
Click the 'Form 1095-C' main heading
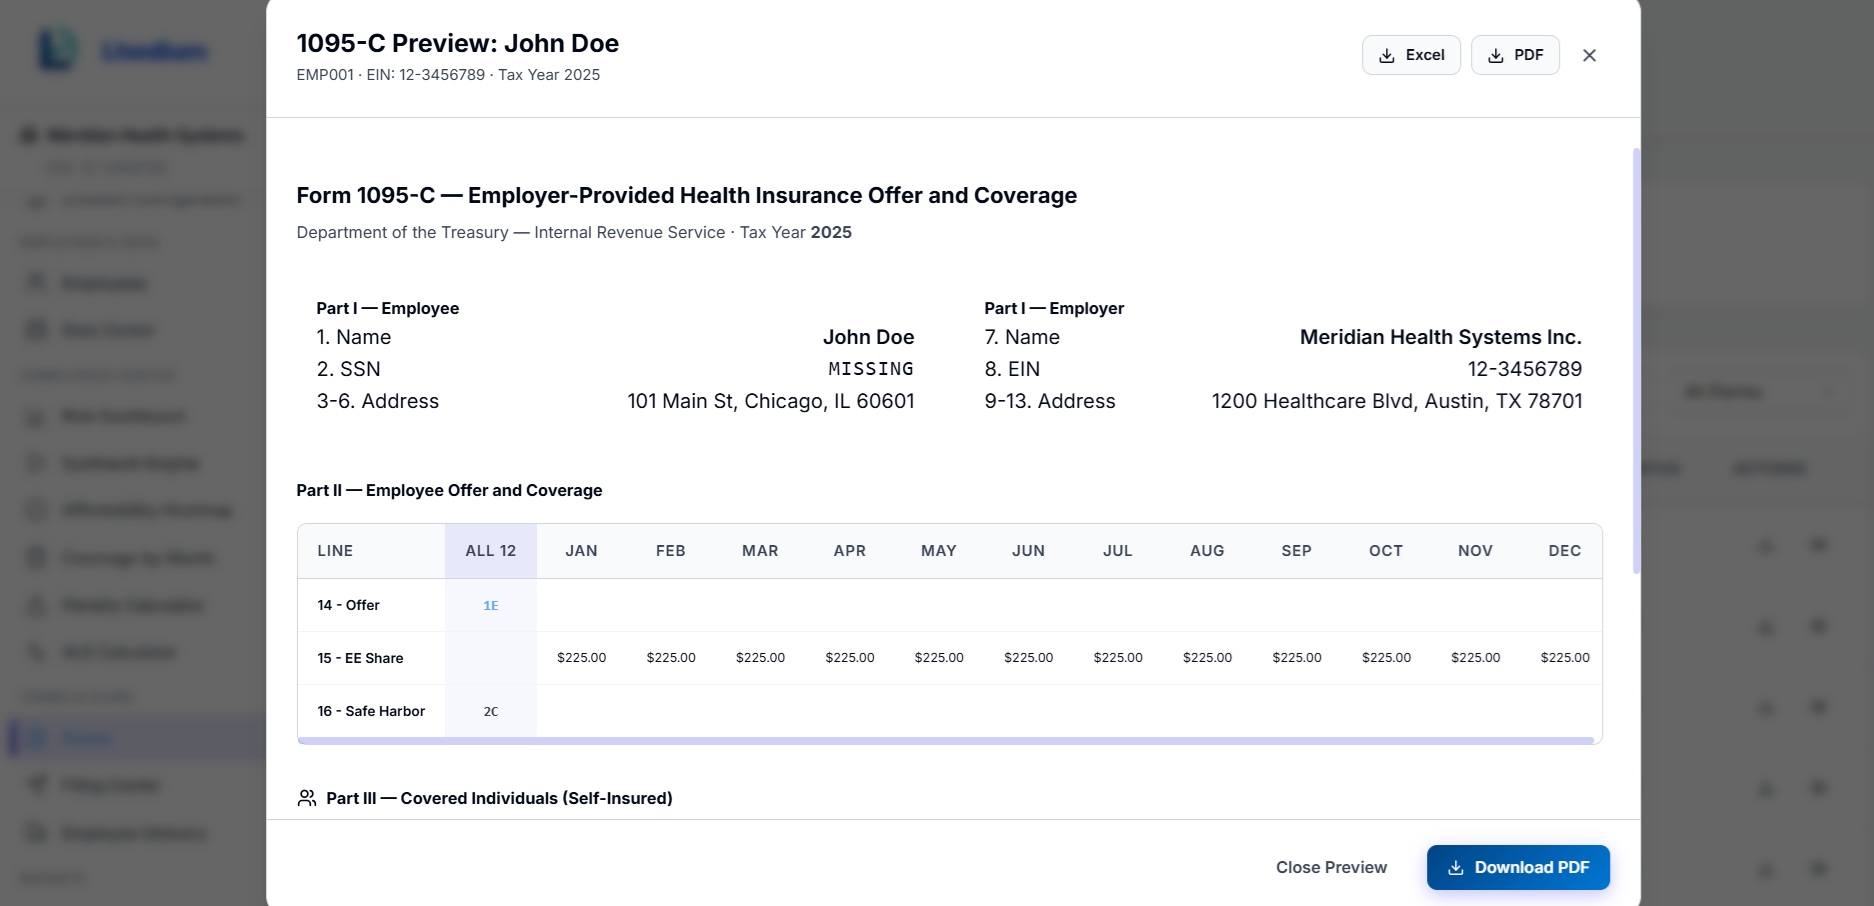[686, 195]
